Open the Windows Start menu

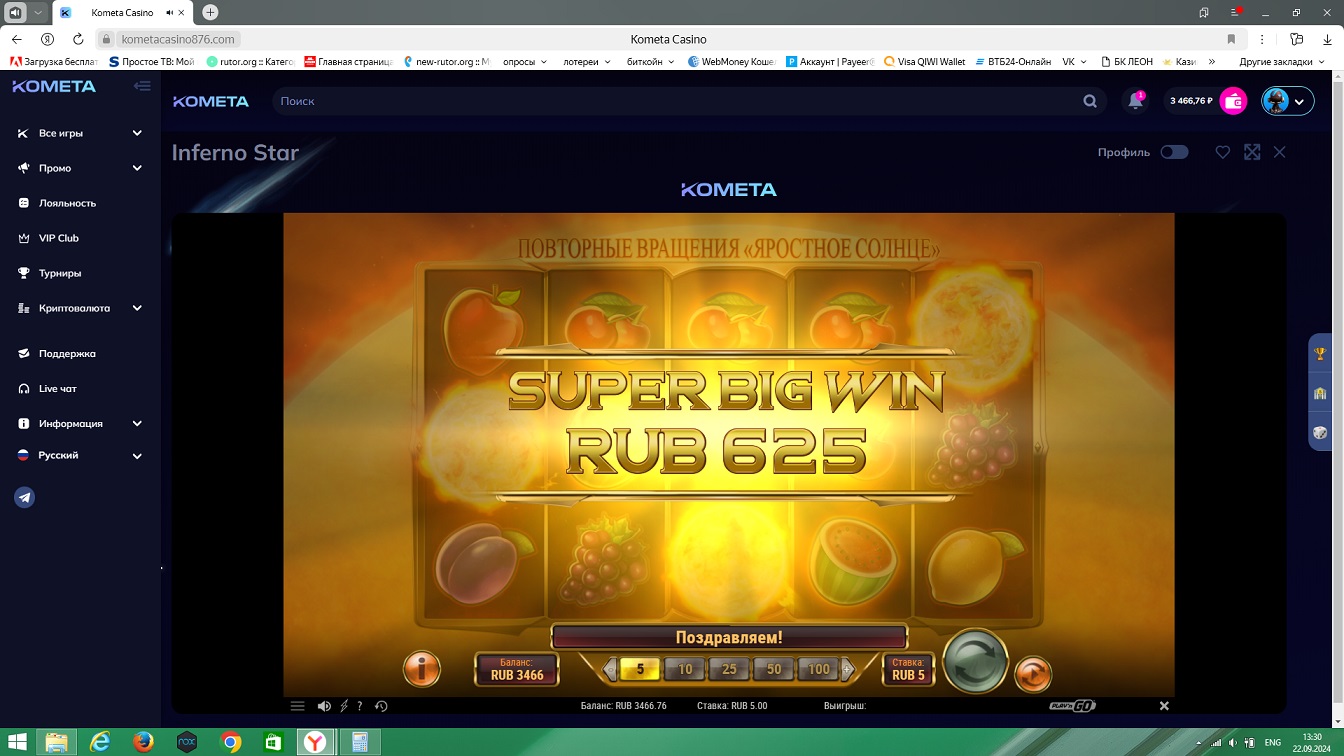(x=17, y=742)
